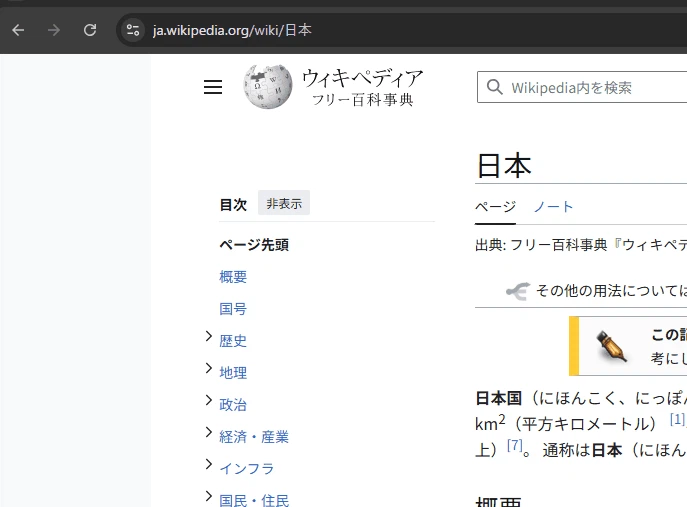This screenshot has width=687, height=507.
Task: Open site information icon in address bar
Action: pos(133,30)
